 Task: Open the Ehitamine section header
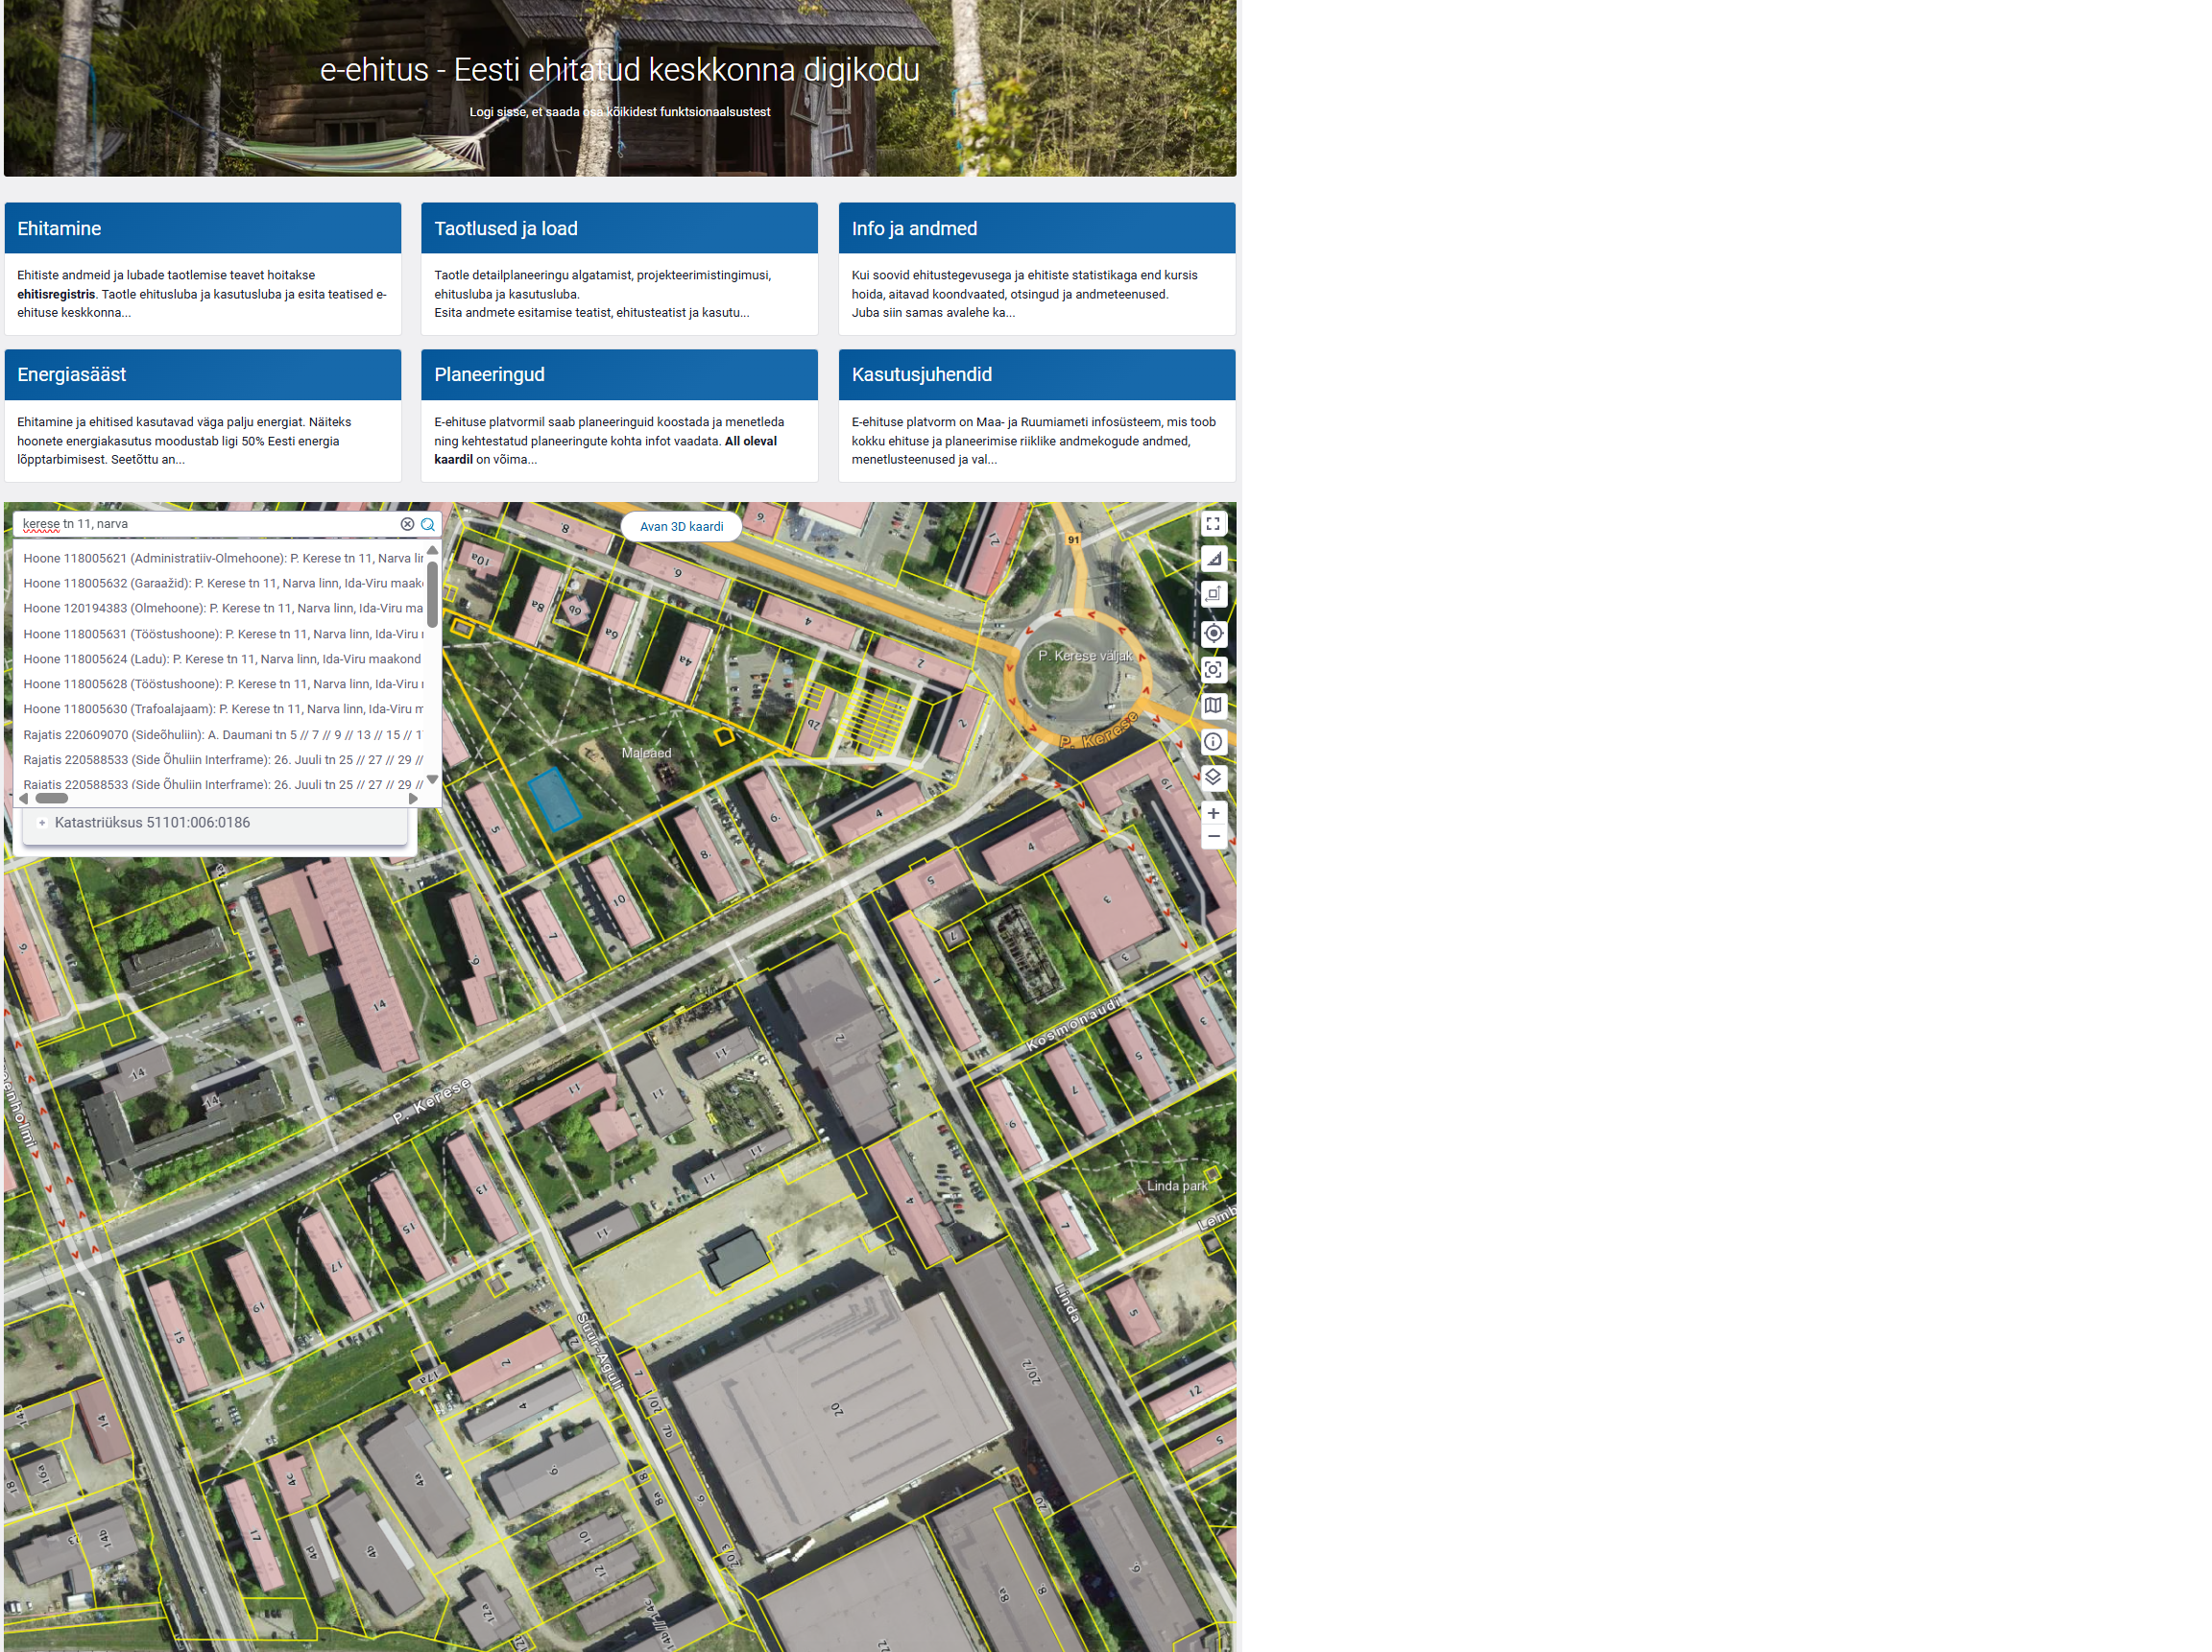click(x=202, y=228)
